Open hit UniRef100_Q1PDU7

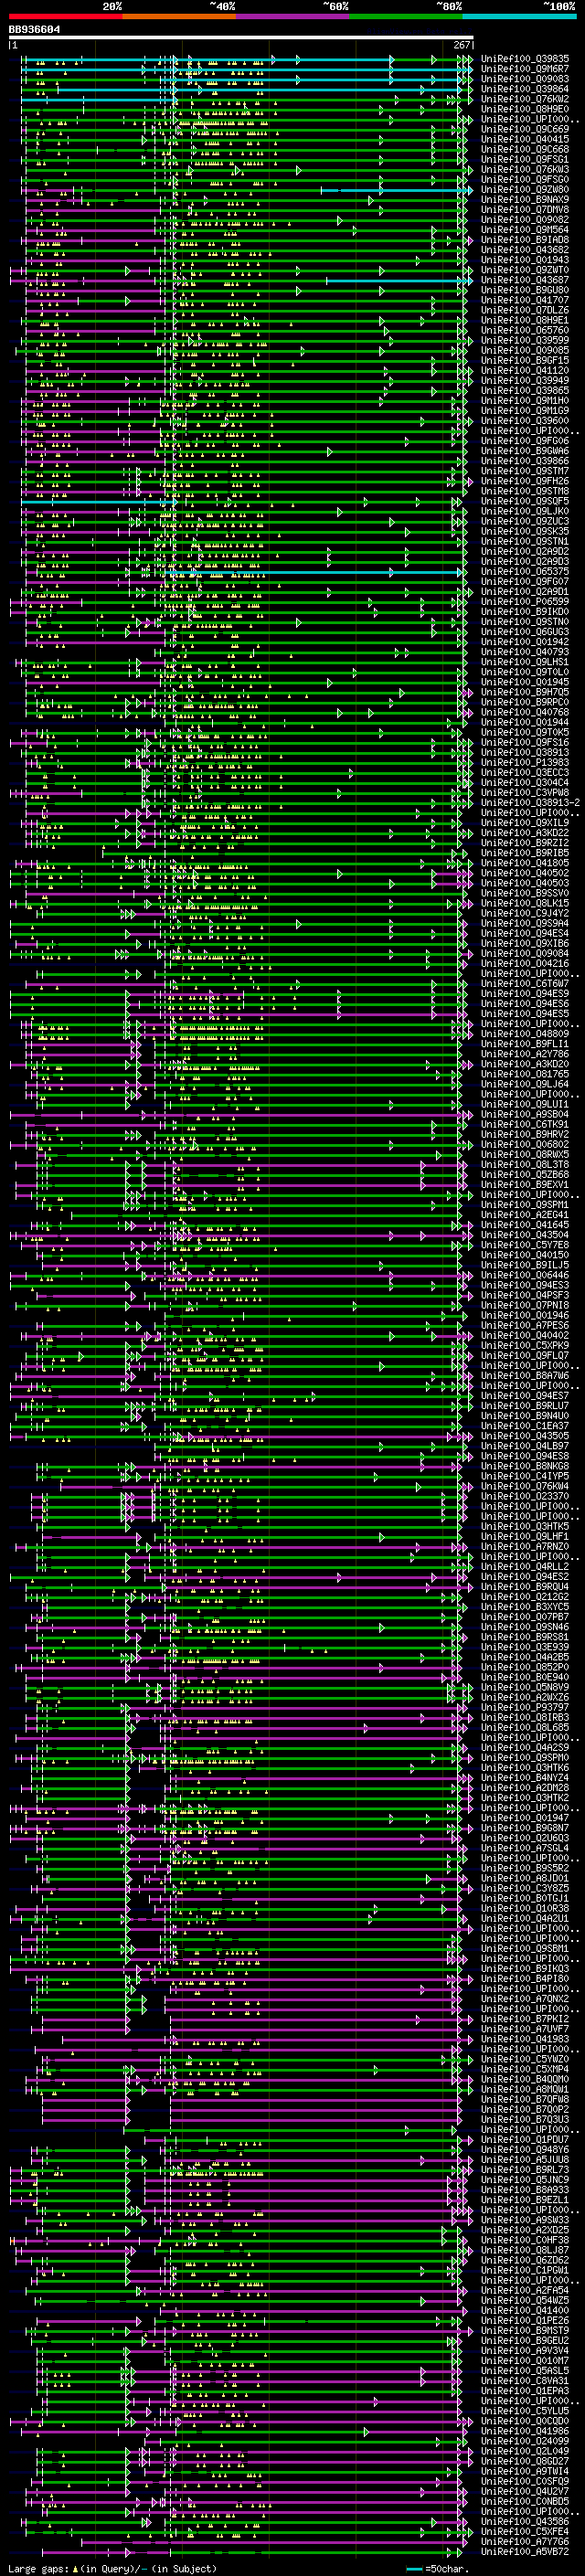(525, 2140)
